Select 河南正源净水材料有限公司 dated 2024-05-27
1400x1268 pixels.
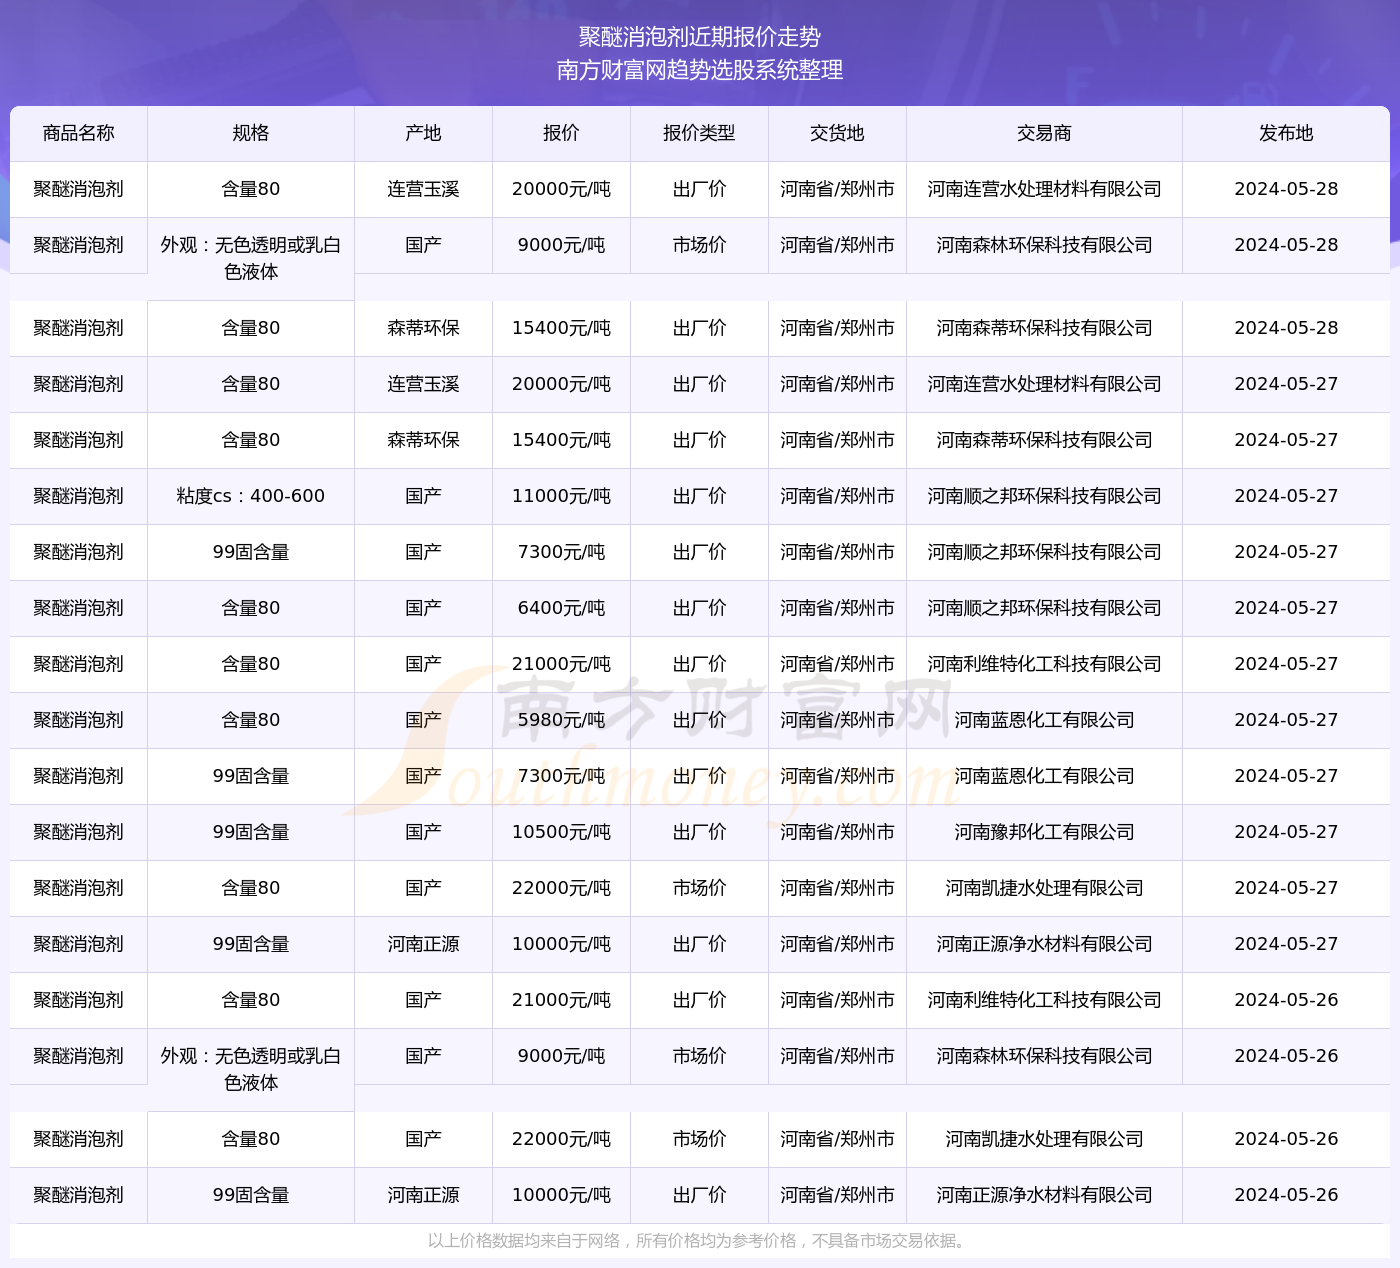click(x=1044, y=944)
